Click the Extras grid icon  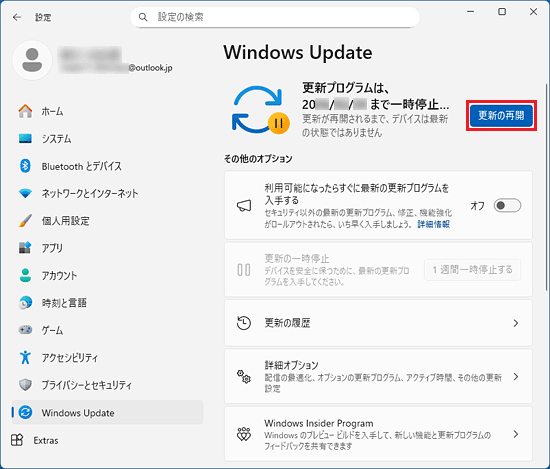point(17,440)
